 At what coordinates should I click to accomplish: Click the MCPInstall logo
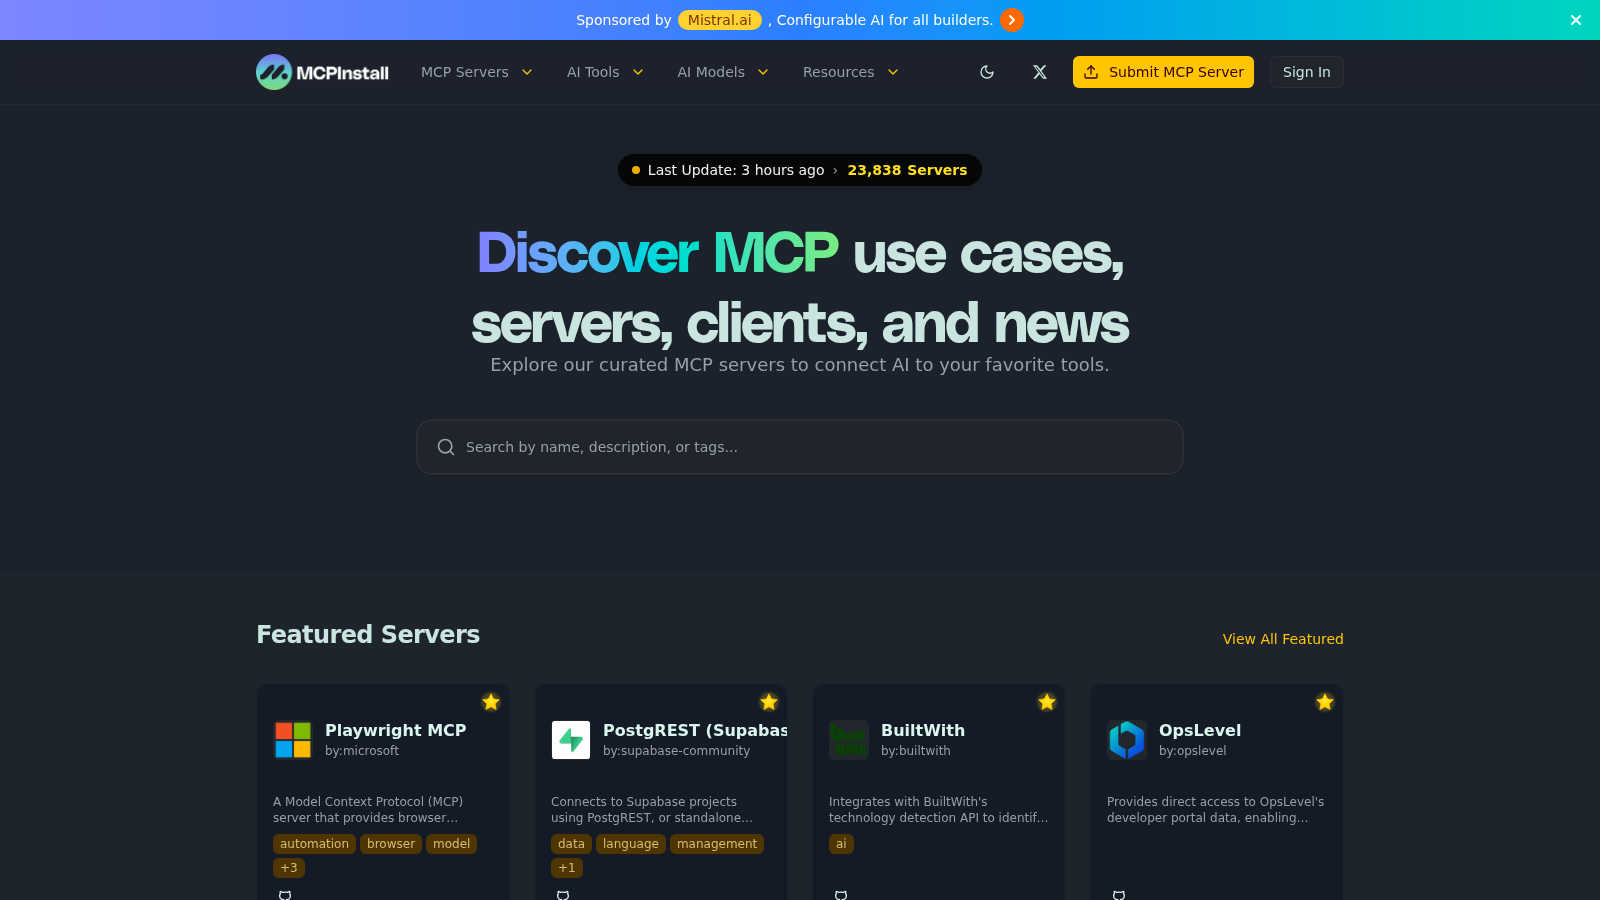(322, 72)
